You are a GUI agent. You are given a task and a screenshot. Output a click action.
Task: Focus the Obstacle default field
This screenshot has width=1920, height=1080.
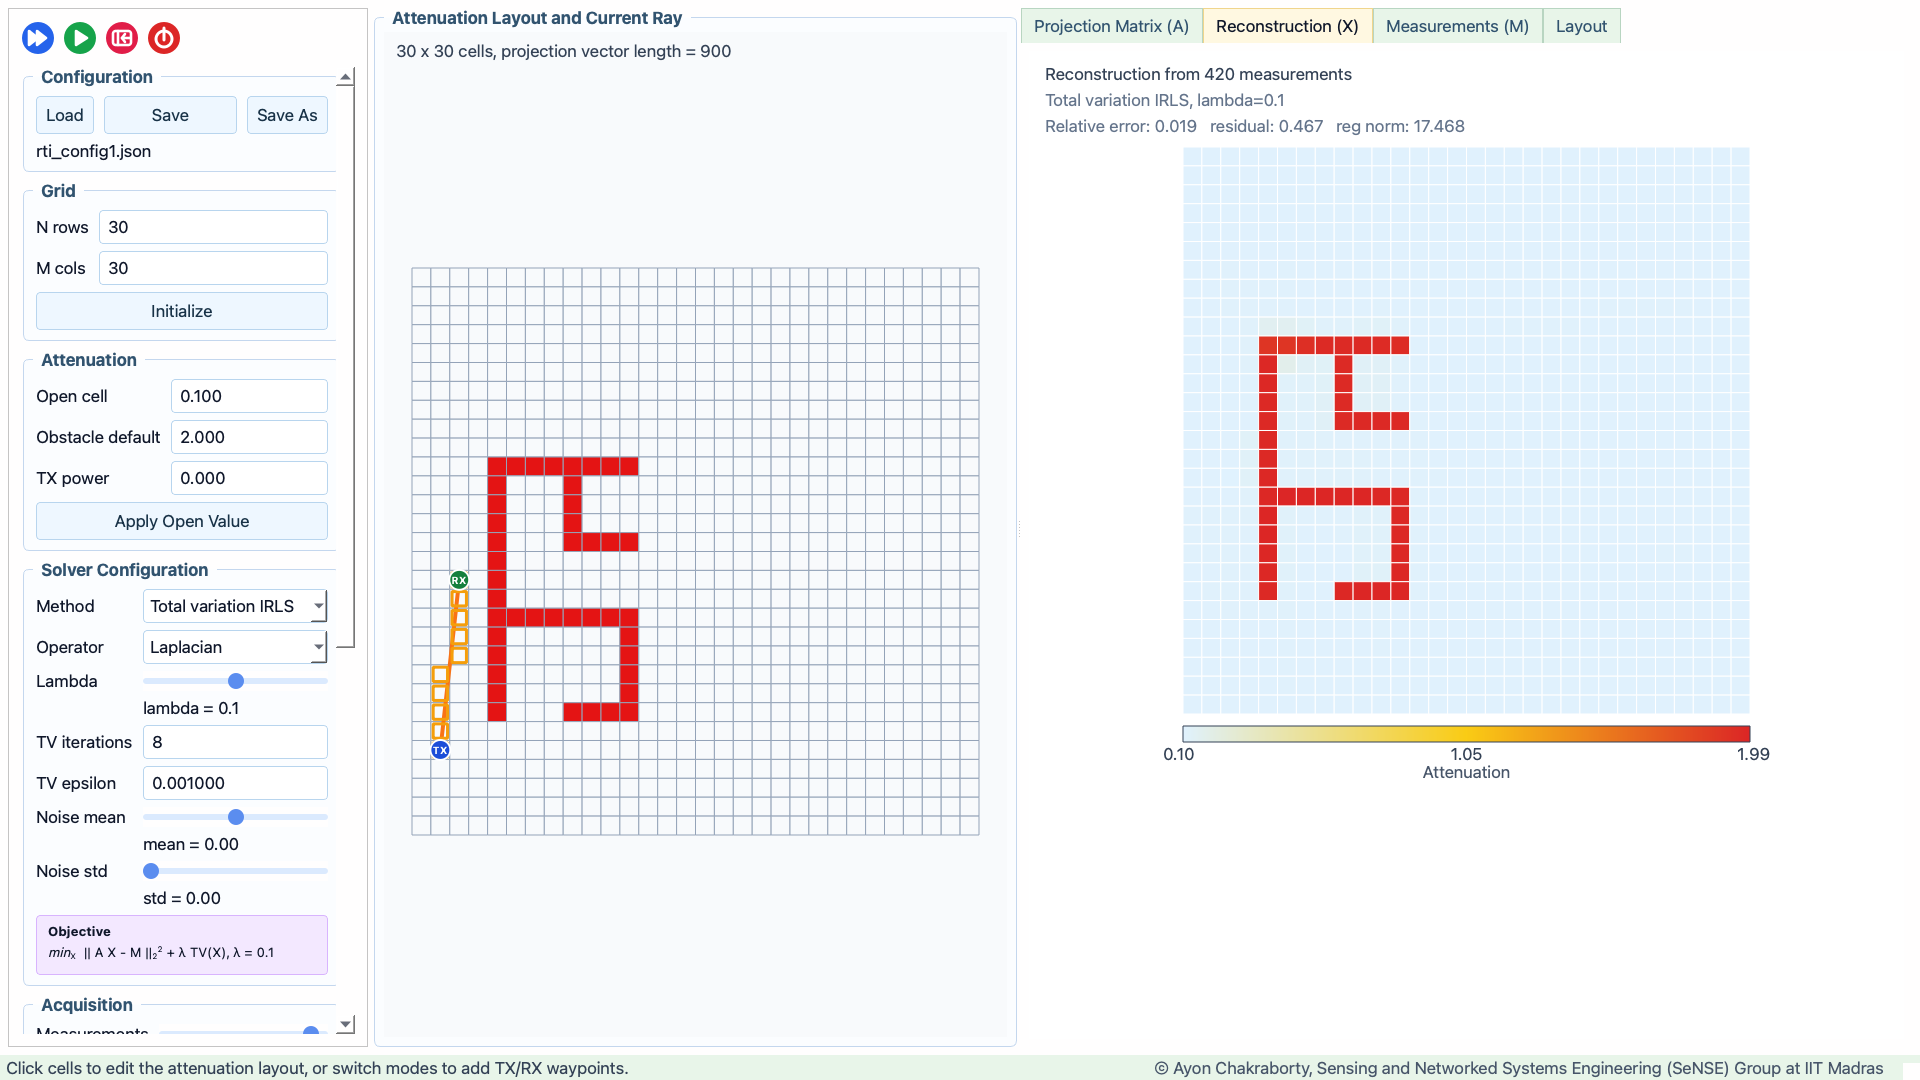pos(249,437)
